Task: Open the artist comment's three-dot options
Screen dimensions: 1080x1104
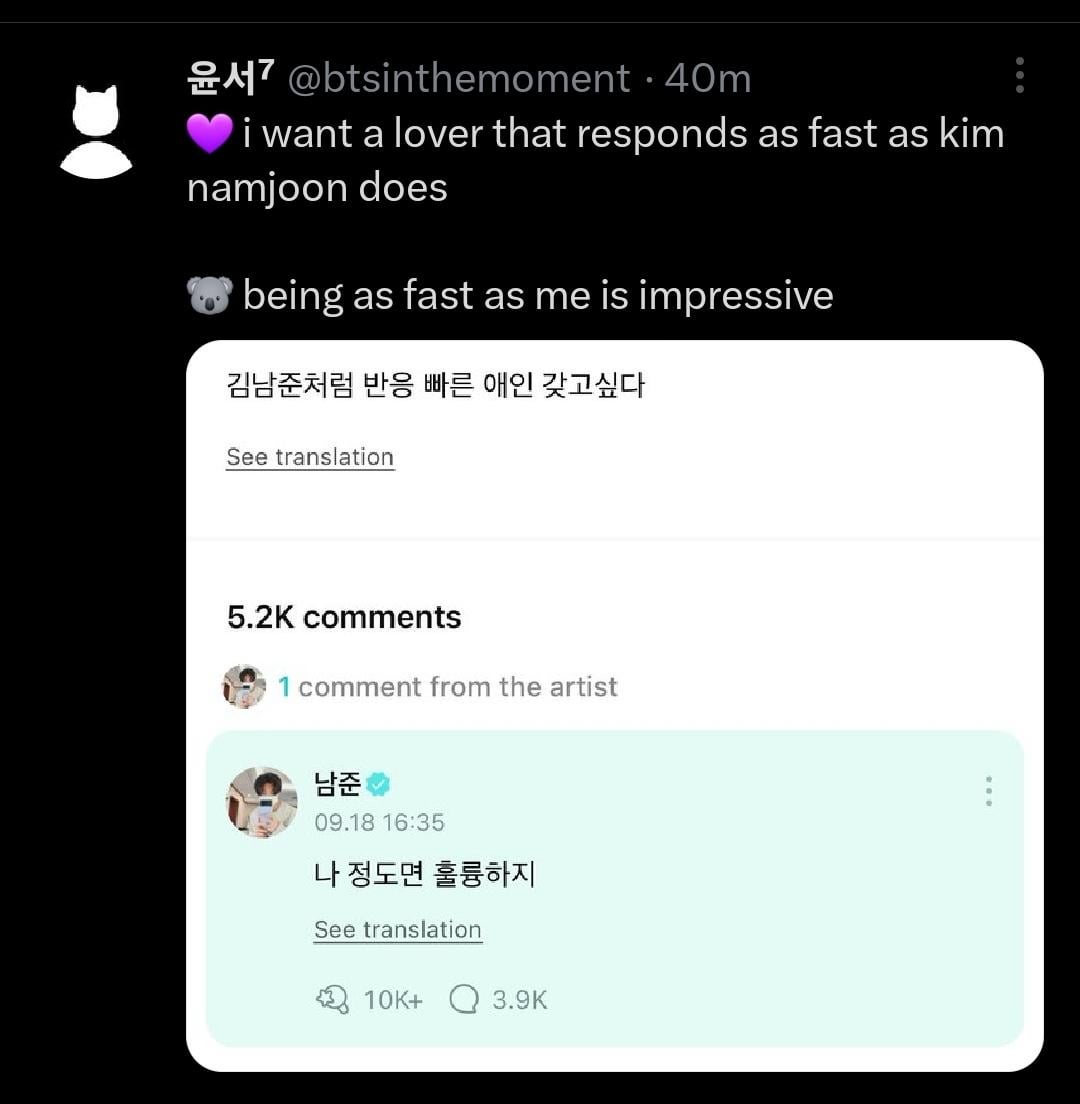Action: tap(988, 791)
